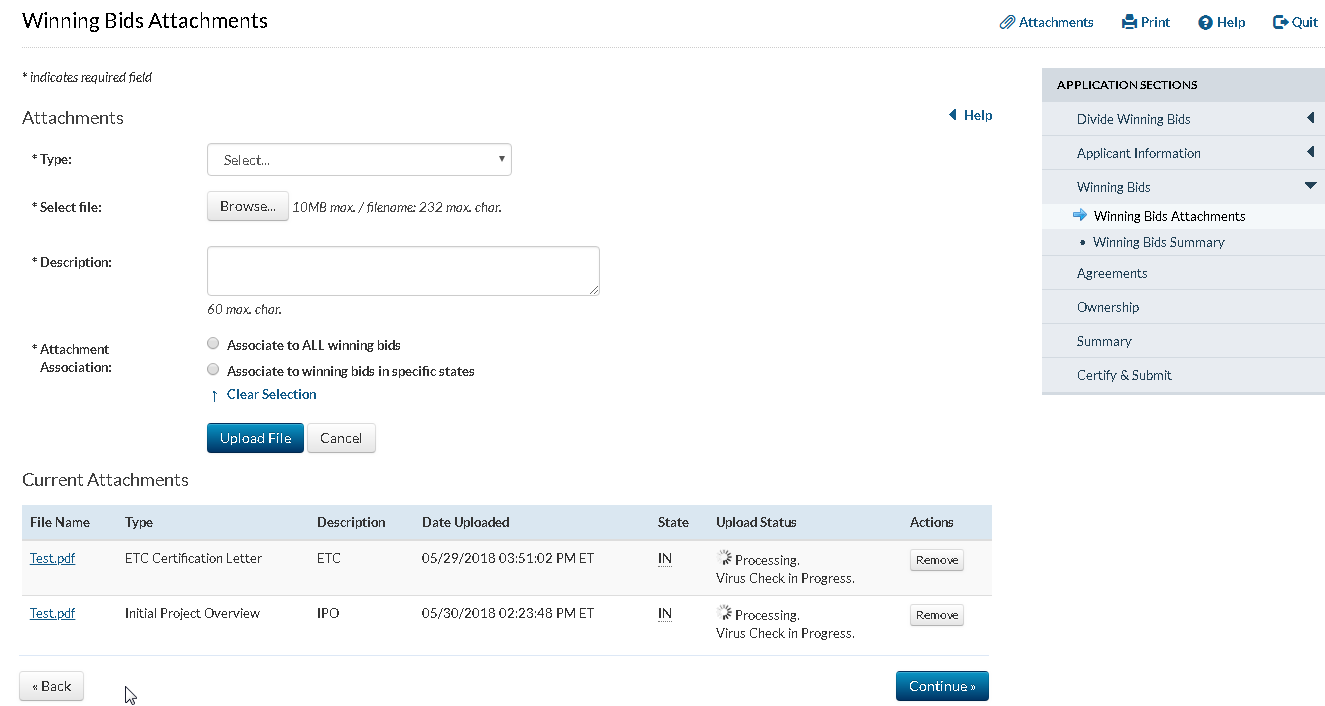Click into the Description text box

pyautogui.click(x=403, y=271)
